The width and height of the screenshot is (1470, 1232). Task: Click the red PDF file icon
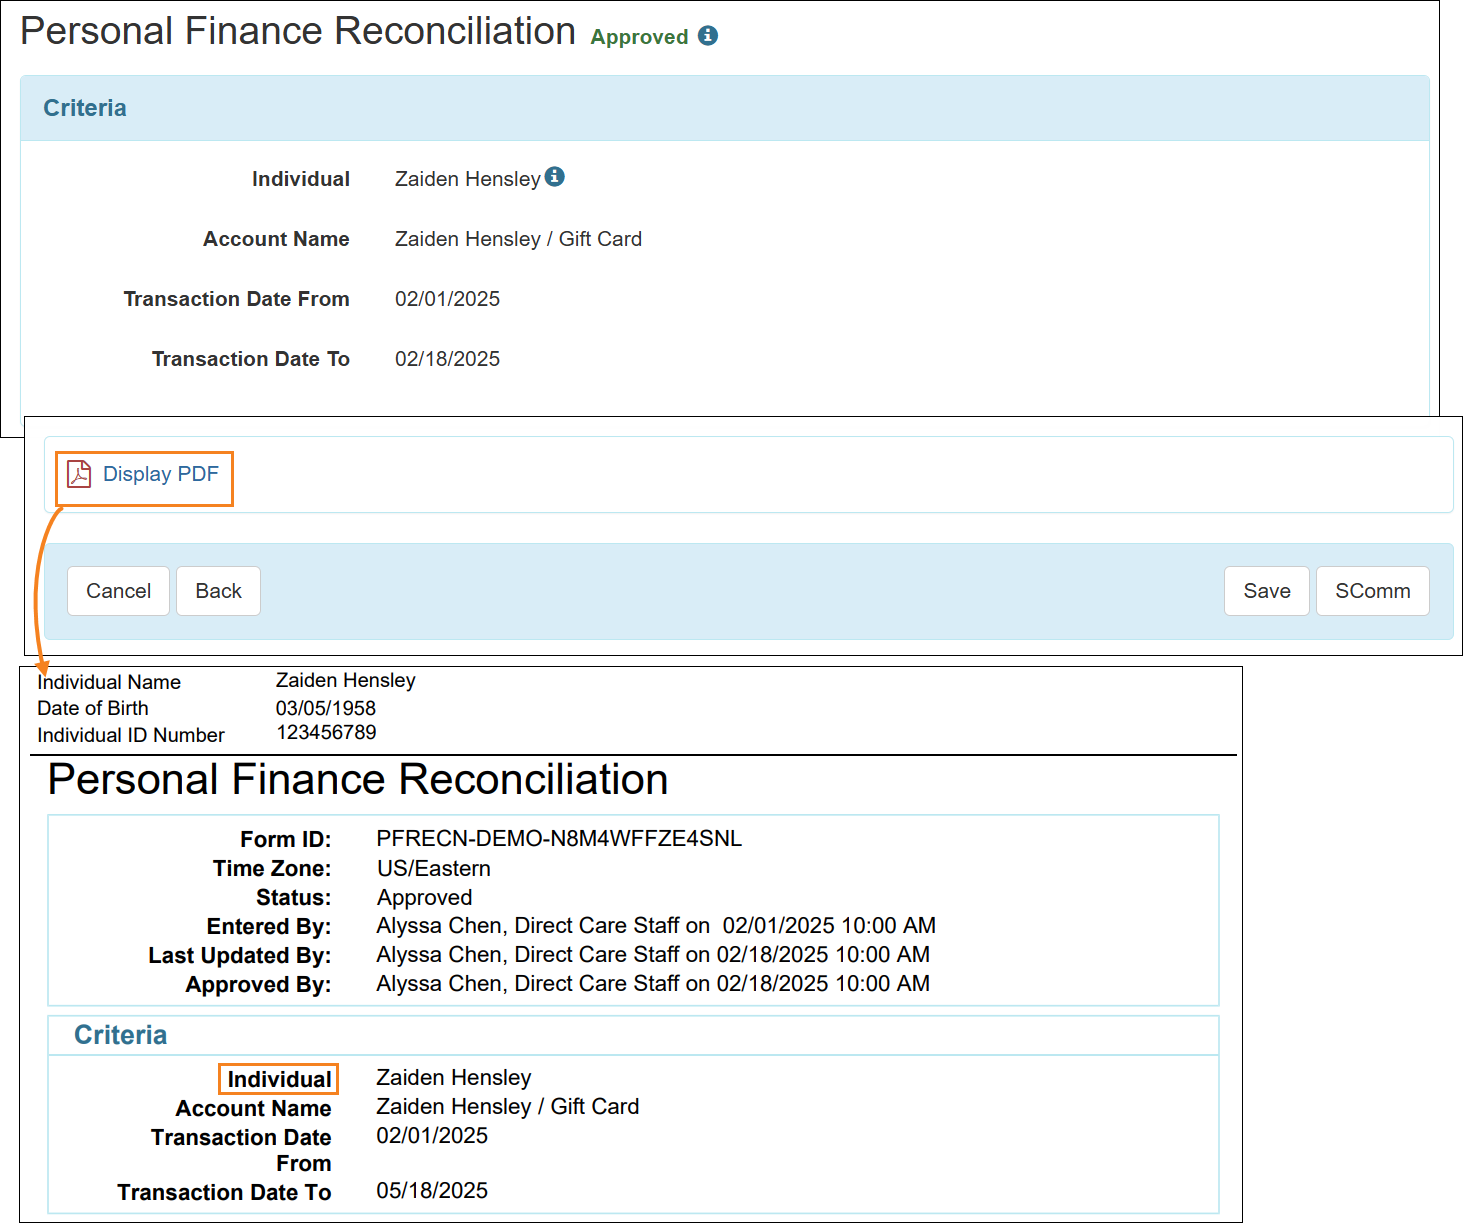[79, 474]
